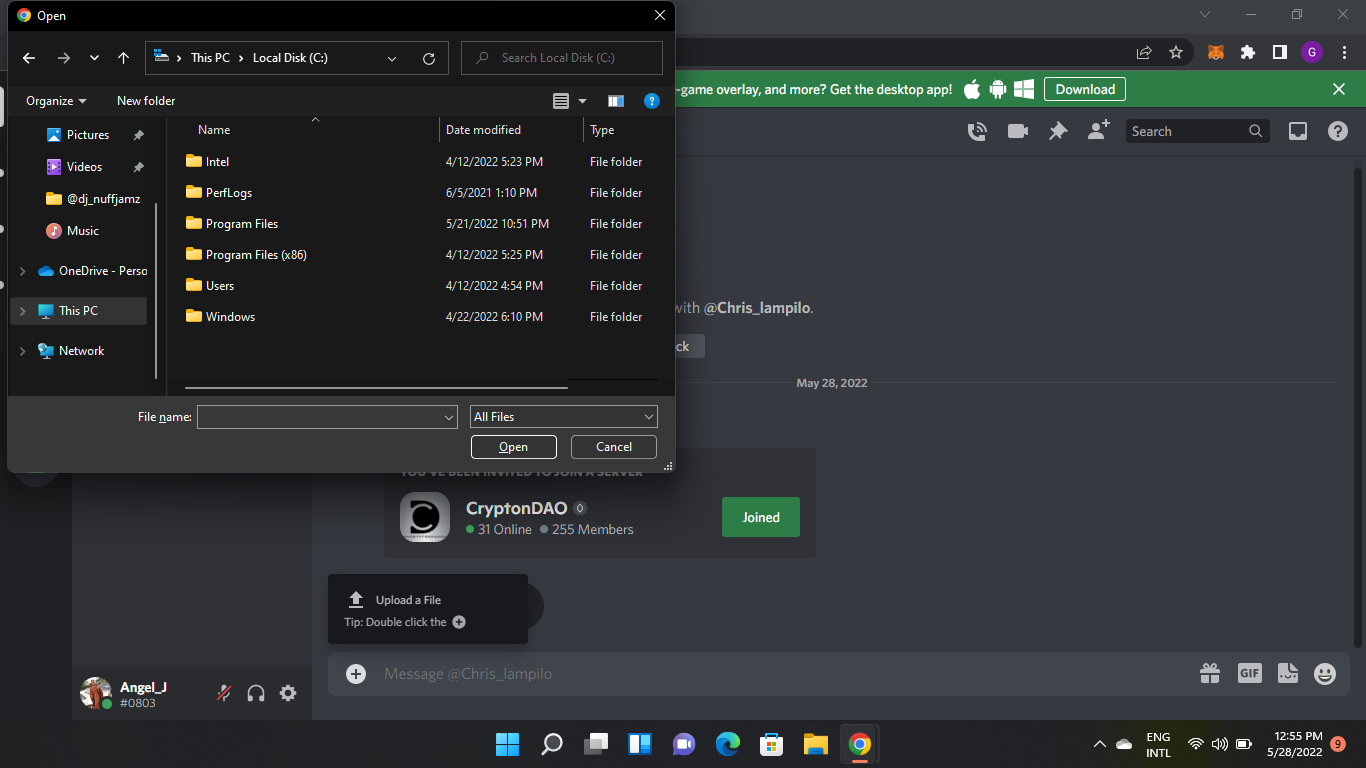Click the Joined button for CryptonDAO
1366x768 pixels.
coord(761,517)
